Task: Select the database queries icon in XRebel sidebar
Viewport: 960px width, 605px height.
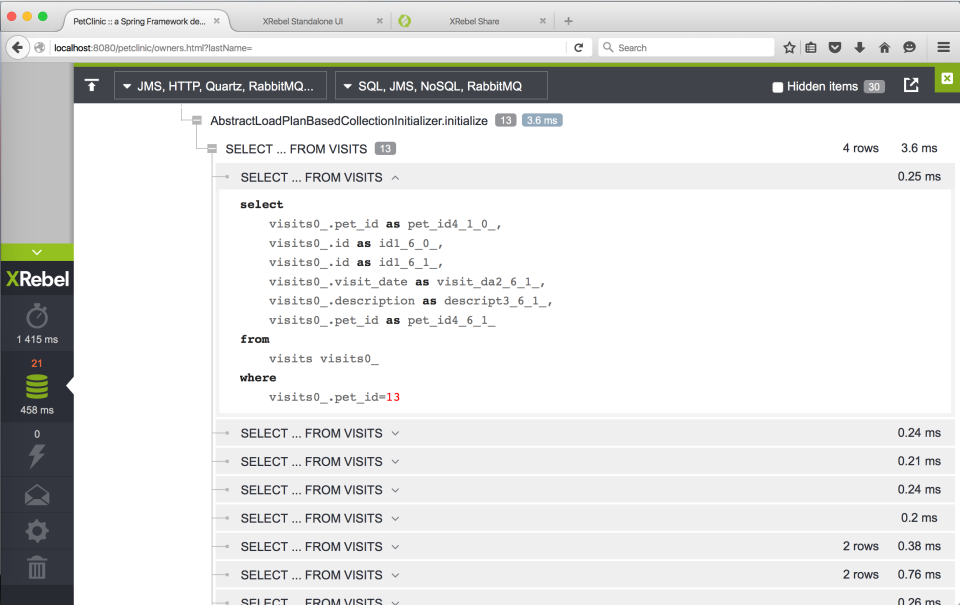Action: (x=36, y=385)
